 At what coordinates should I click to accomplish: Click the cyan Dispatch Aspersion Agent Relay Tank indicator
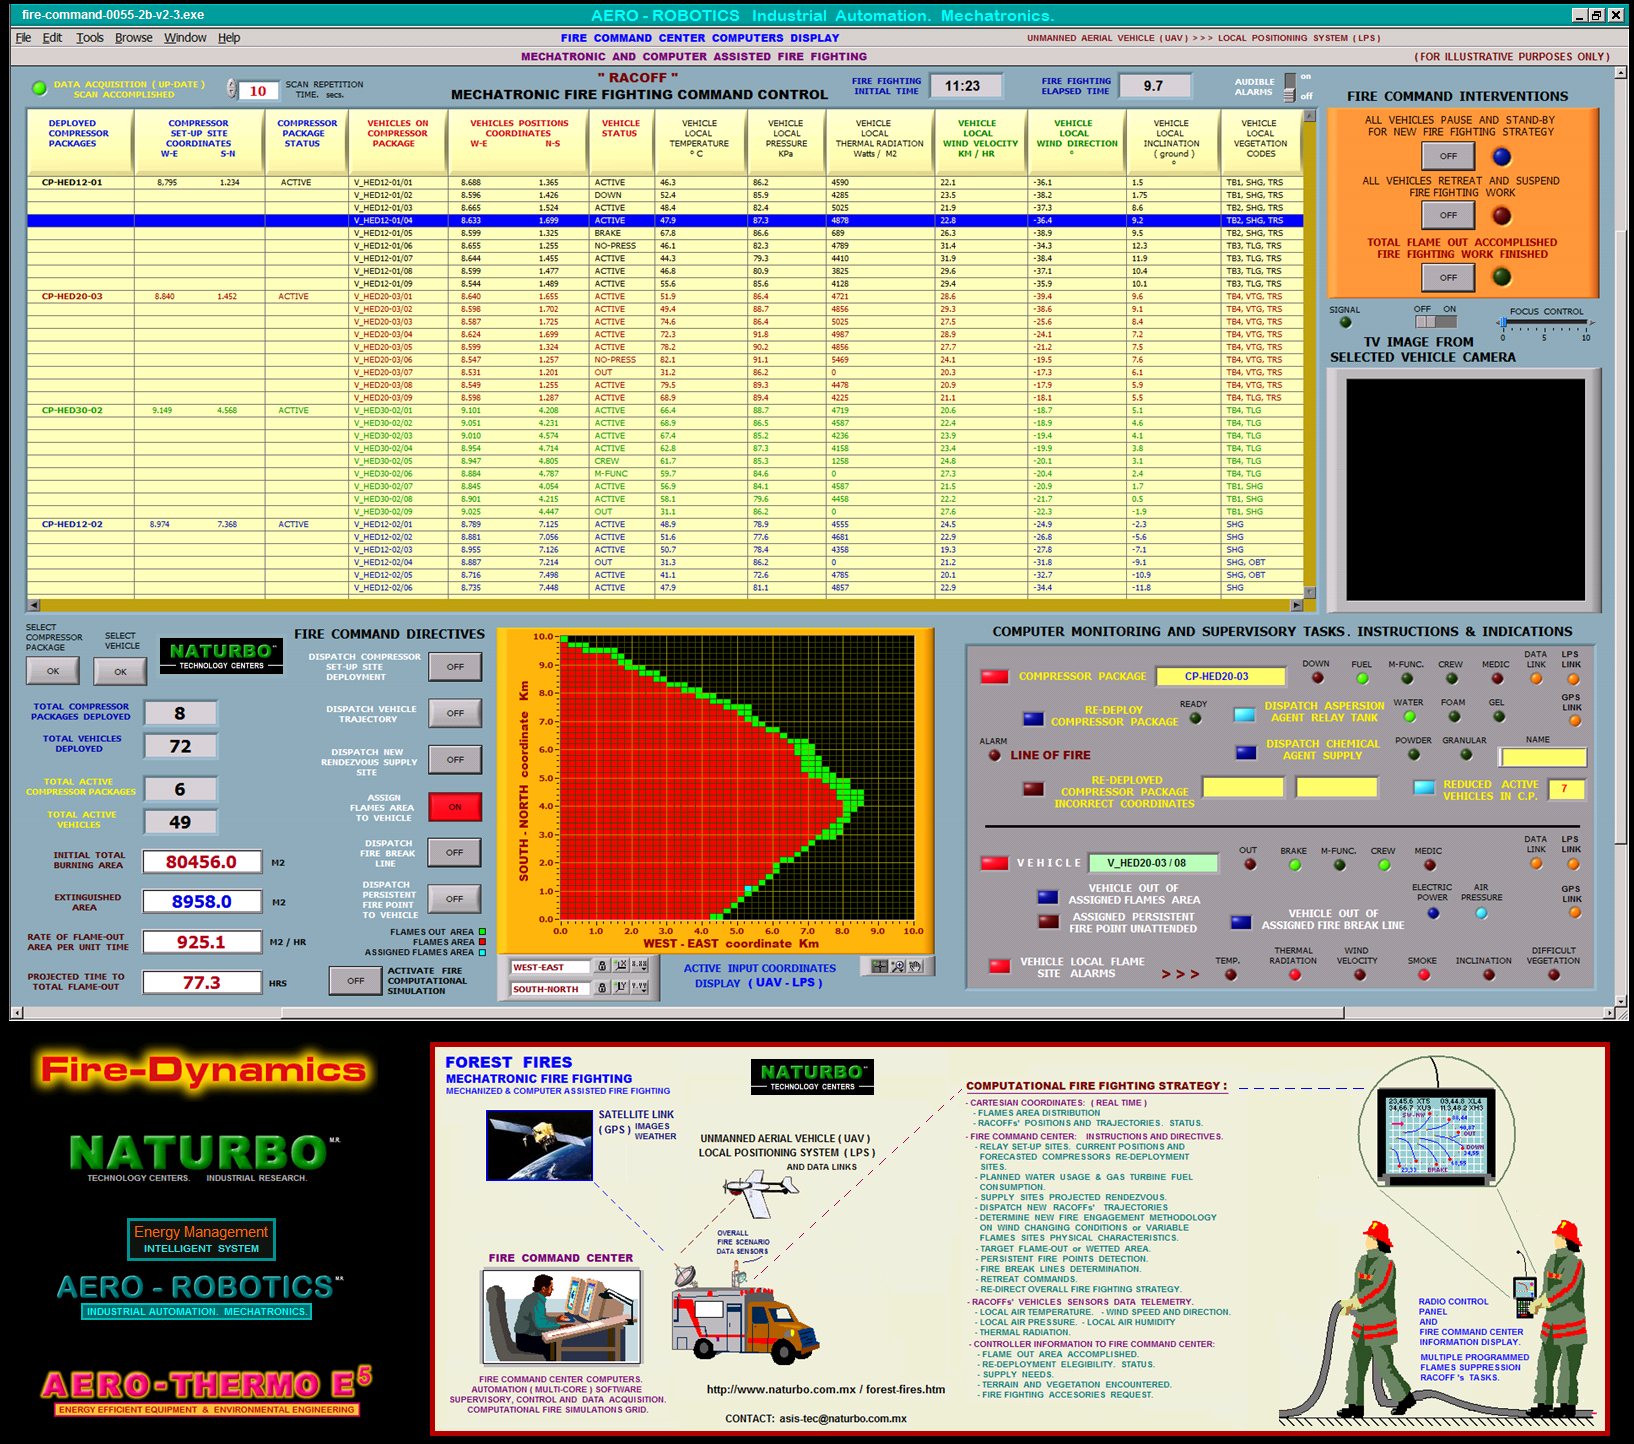(1245, 714)
